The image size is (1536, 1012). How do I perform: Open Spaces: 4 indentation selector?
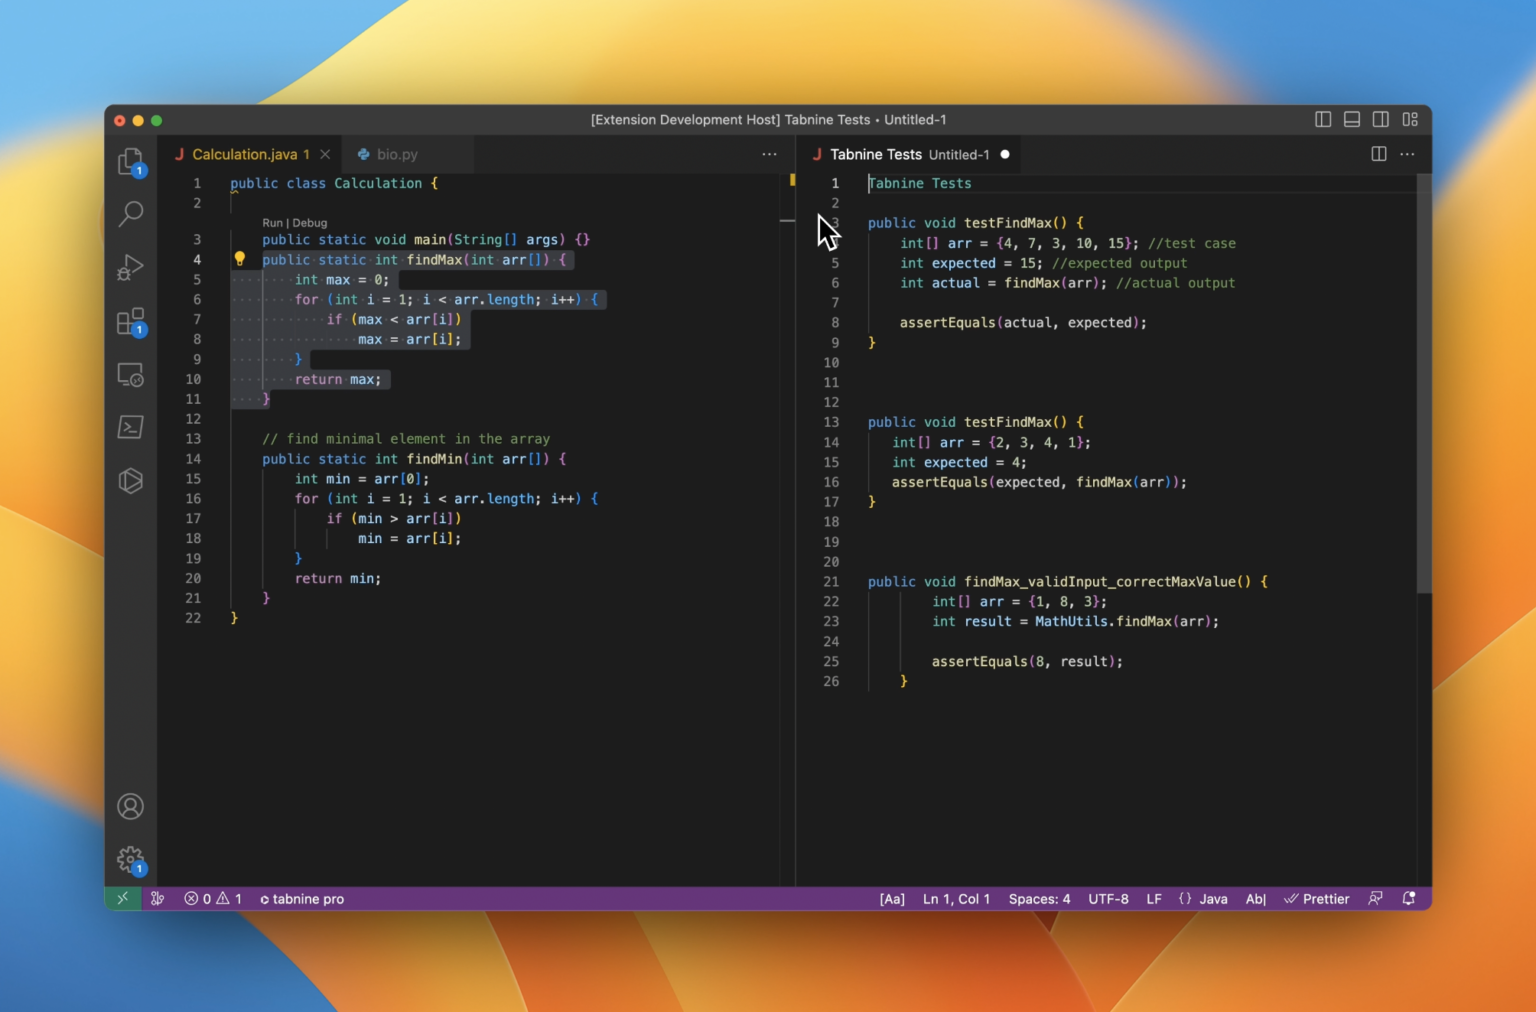[1039, 899]
